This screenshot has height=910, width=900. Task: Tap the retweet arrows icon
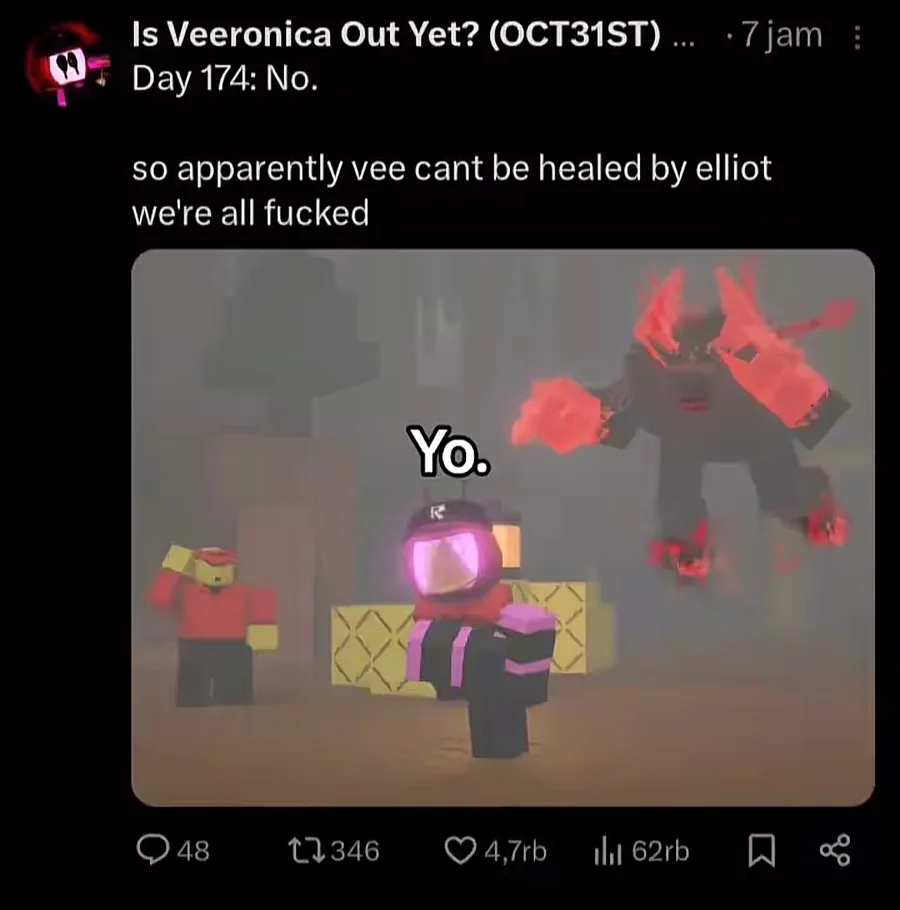308,850
